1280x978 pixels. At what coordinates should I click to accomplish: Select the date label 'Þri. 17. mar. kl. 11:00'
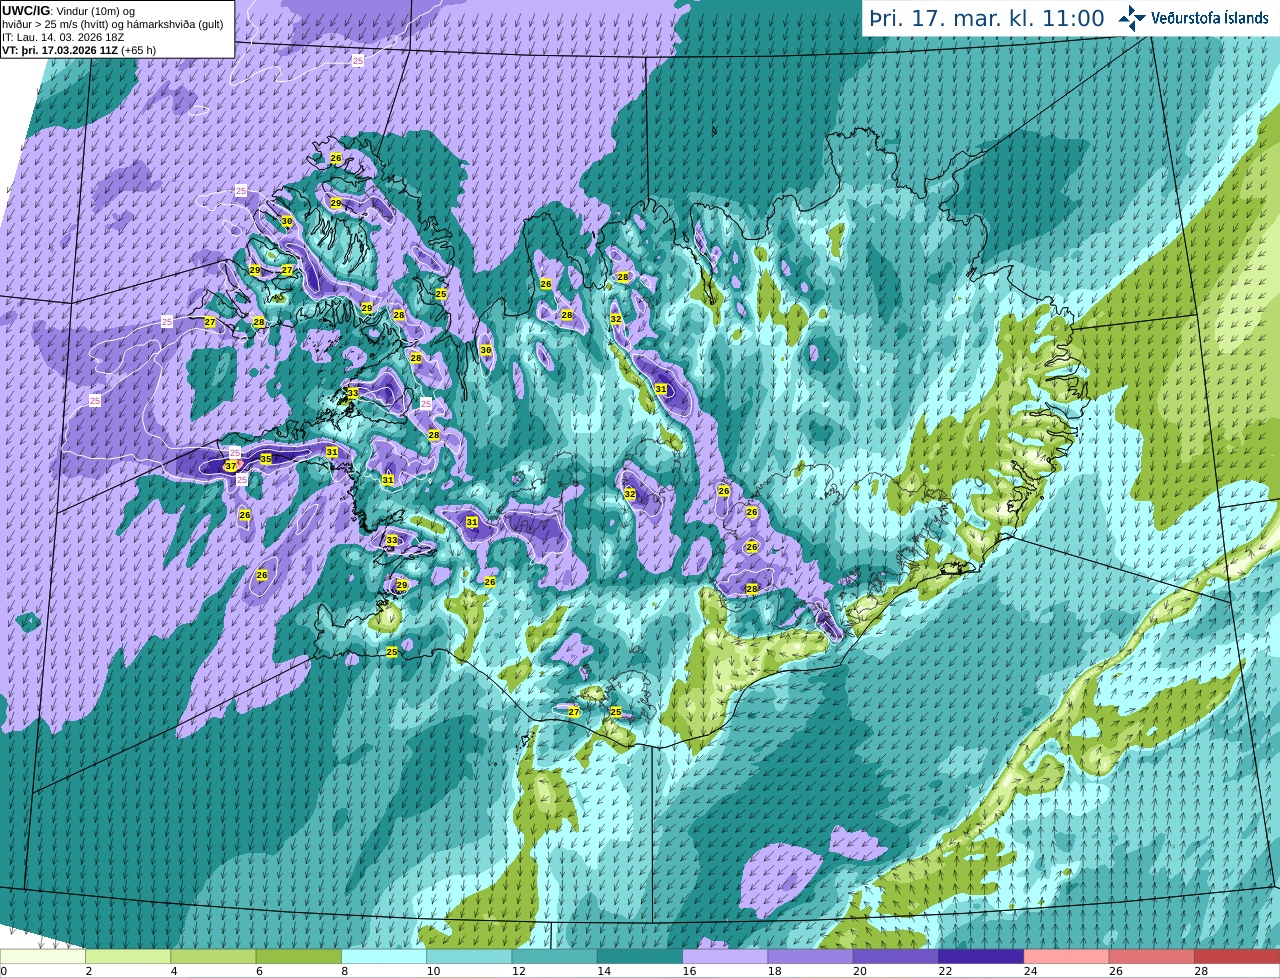pyautogui.click(x=987, y=19)
